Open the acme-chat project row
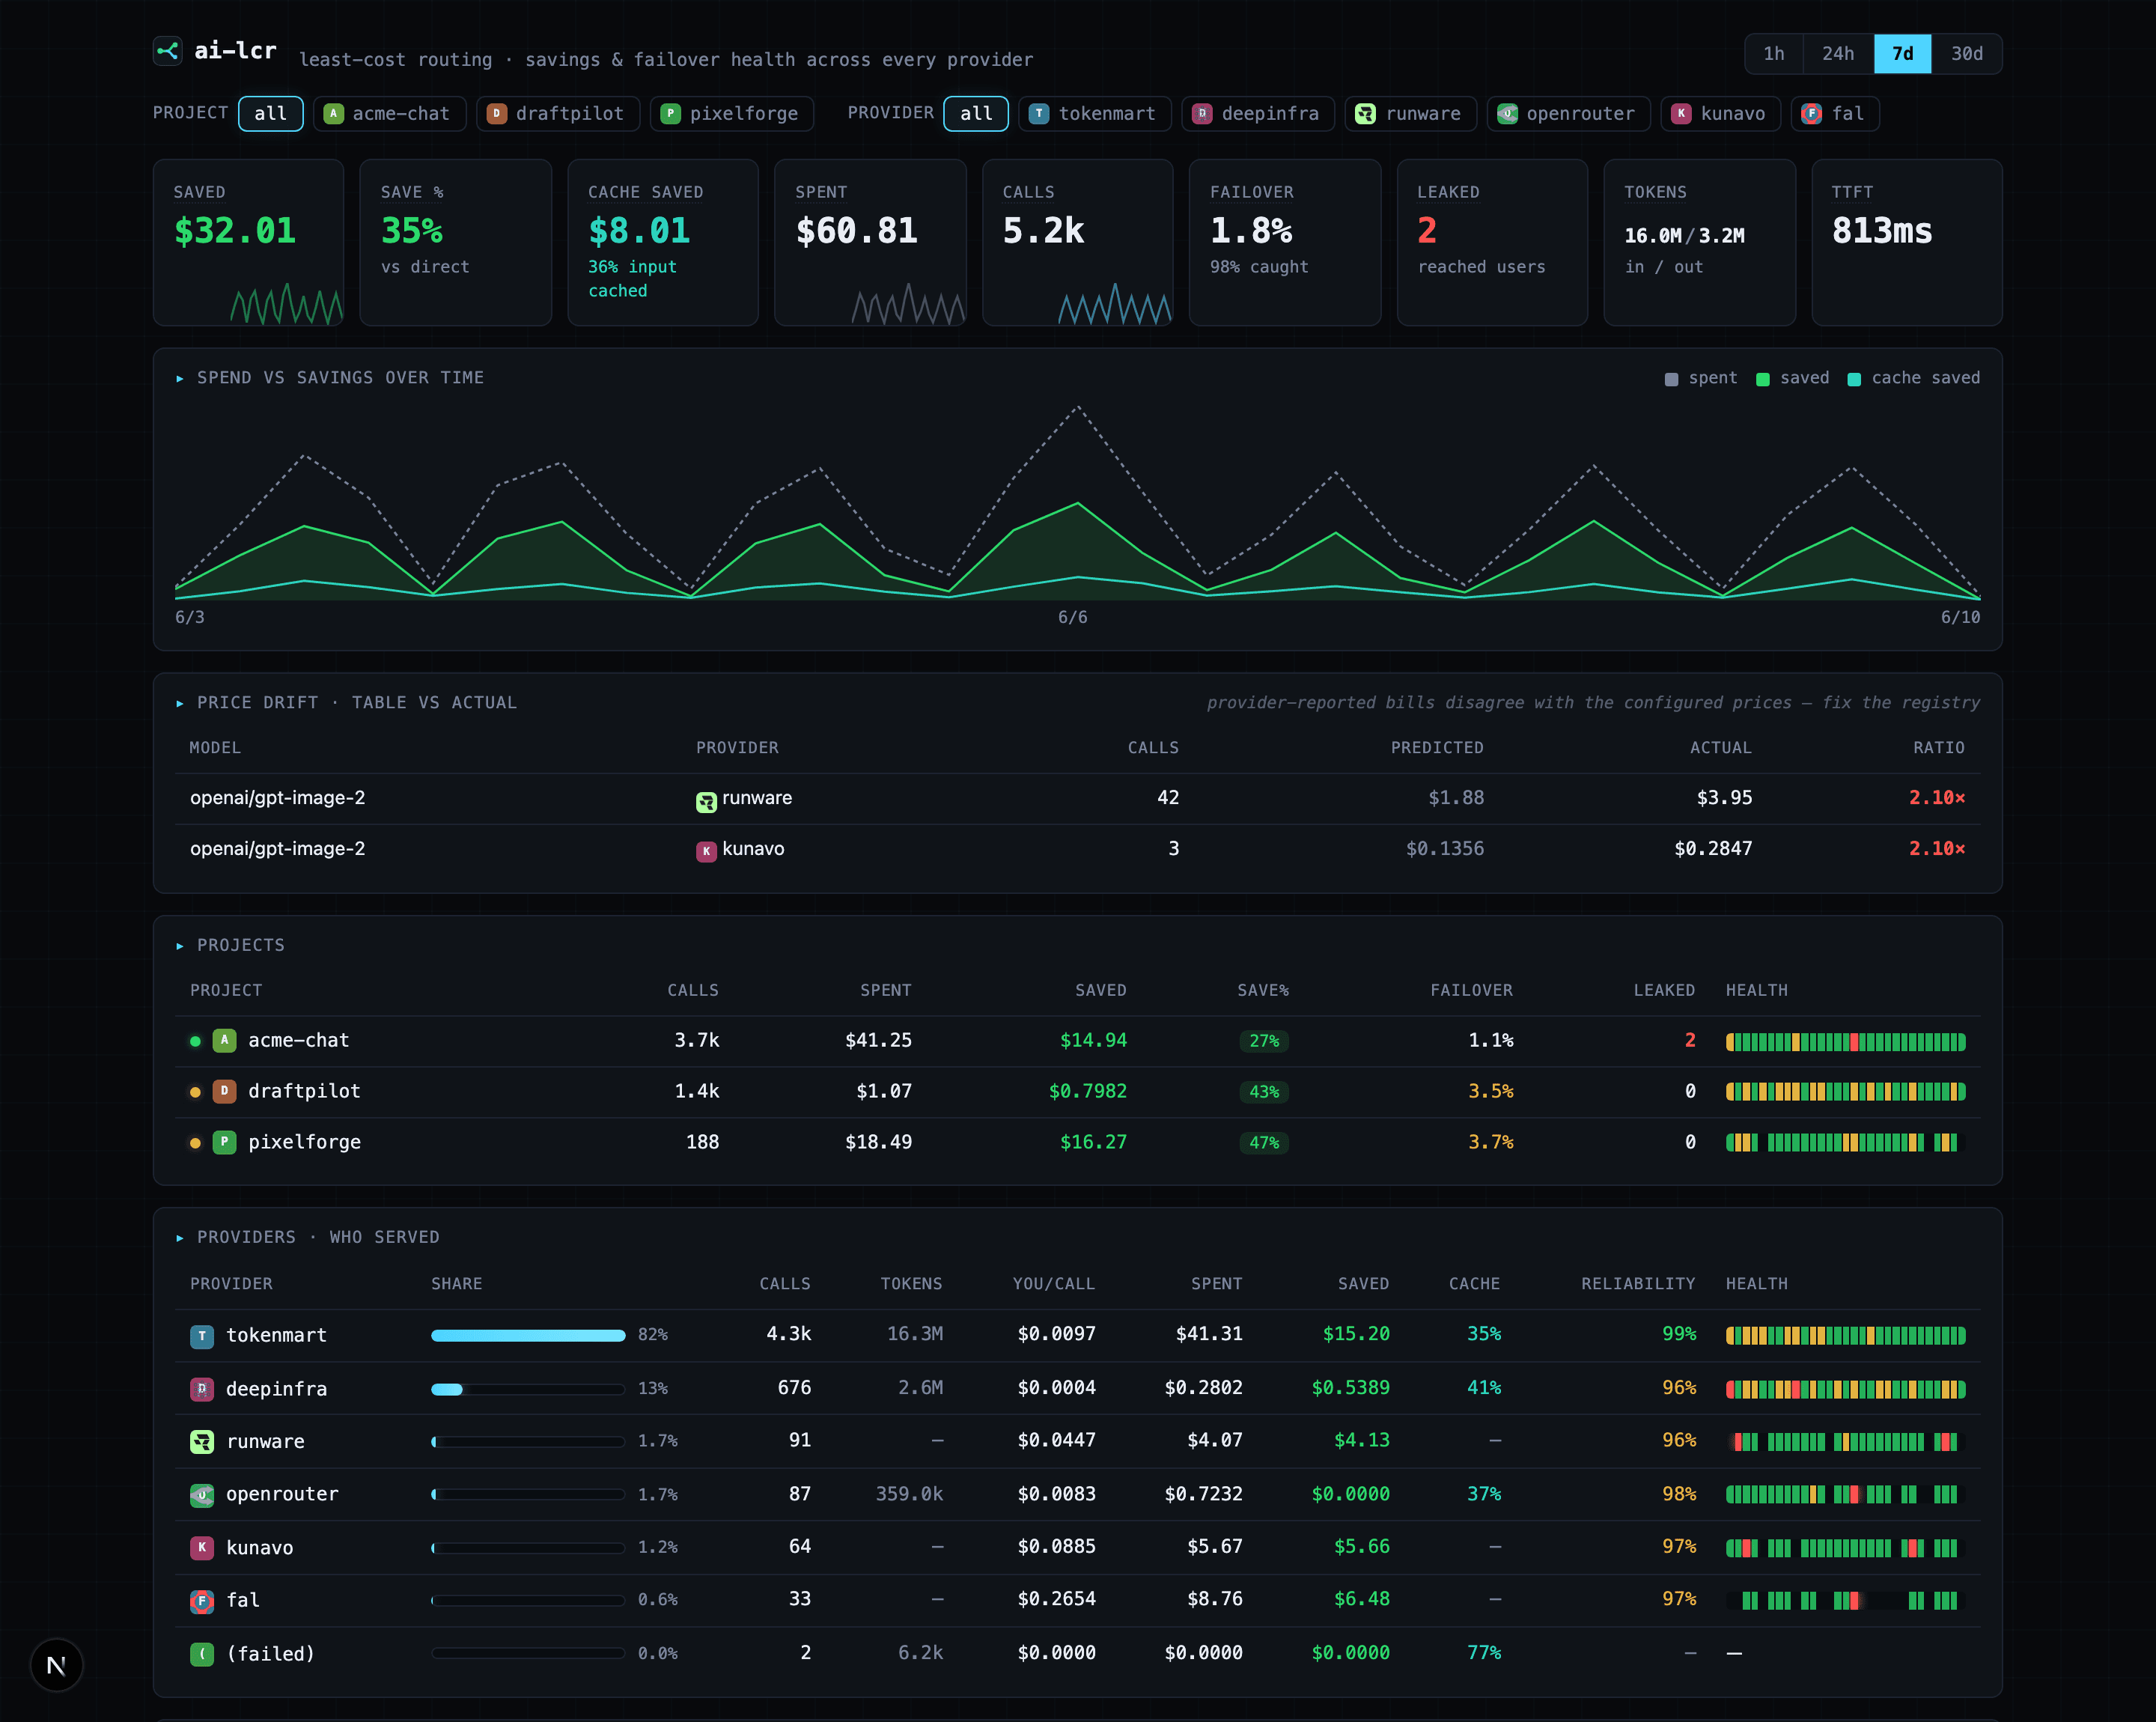Viewport: 2156px width, 1722px height. click(1077, 1041)
